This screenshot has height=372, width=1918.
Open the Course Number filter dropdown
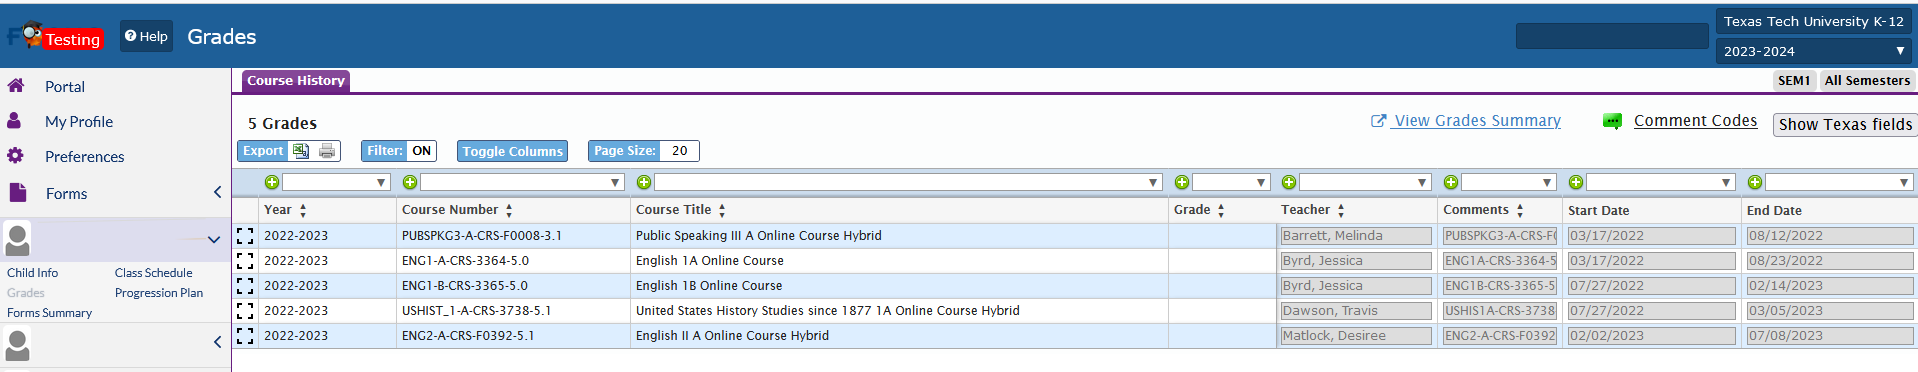522,182
